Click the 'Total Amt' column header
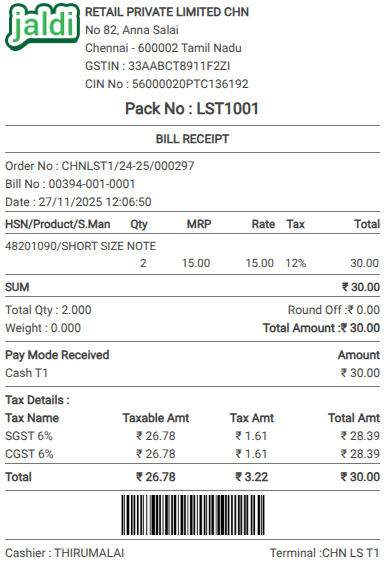384x567 pixels. (354, 418)
